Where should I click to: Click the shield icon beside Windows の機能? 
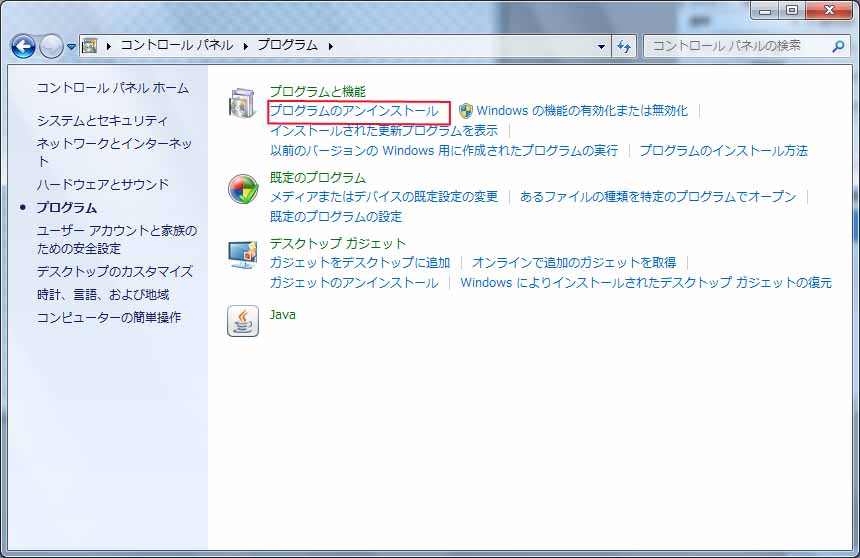[x=466, y=111]
